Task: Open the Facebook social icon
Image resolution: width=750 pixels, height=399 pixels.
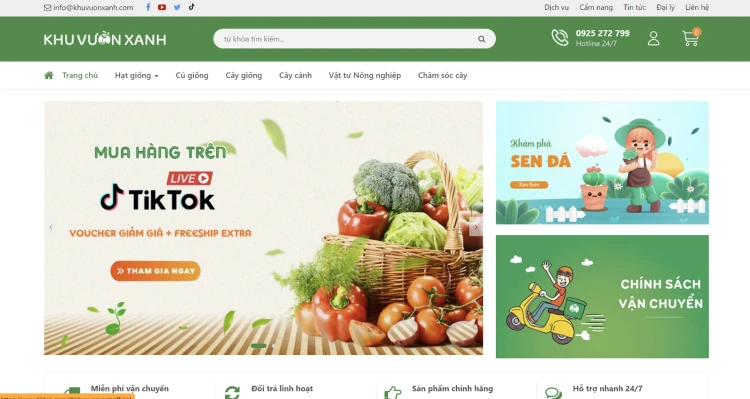Action: coord(148,7)
